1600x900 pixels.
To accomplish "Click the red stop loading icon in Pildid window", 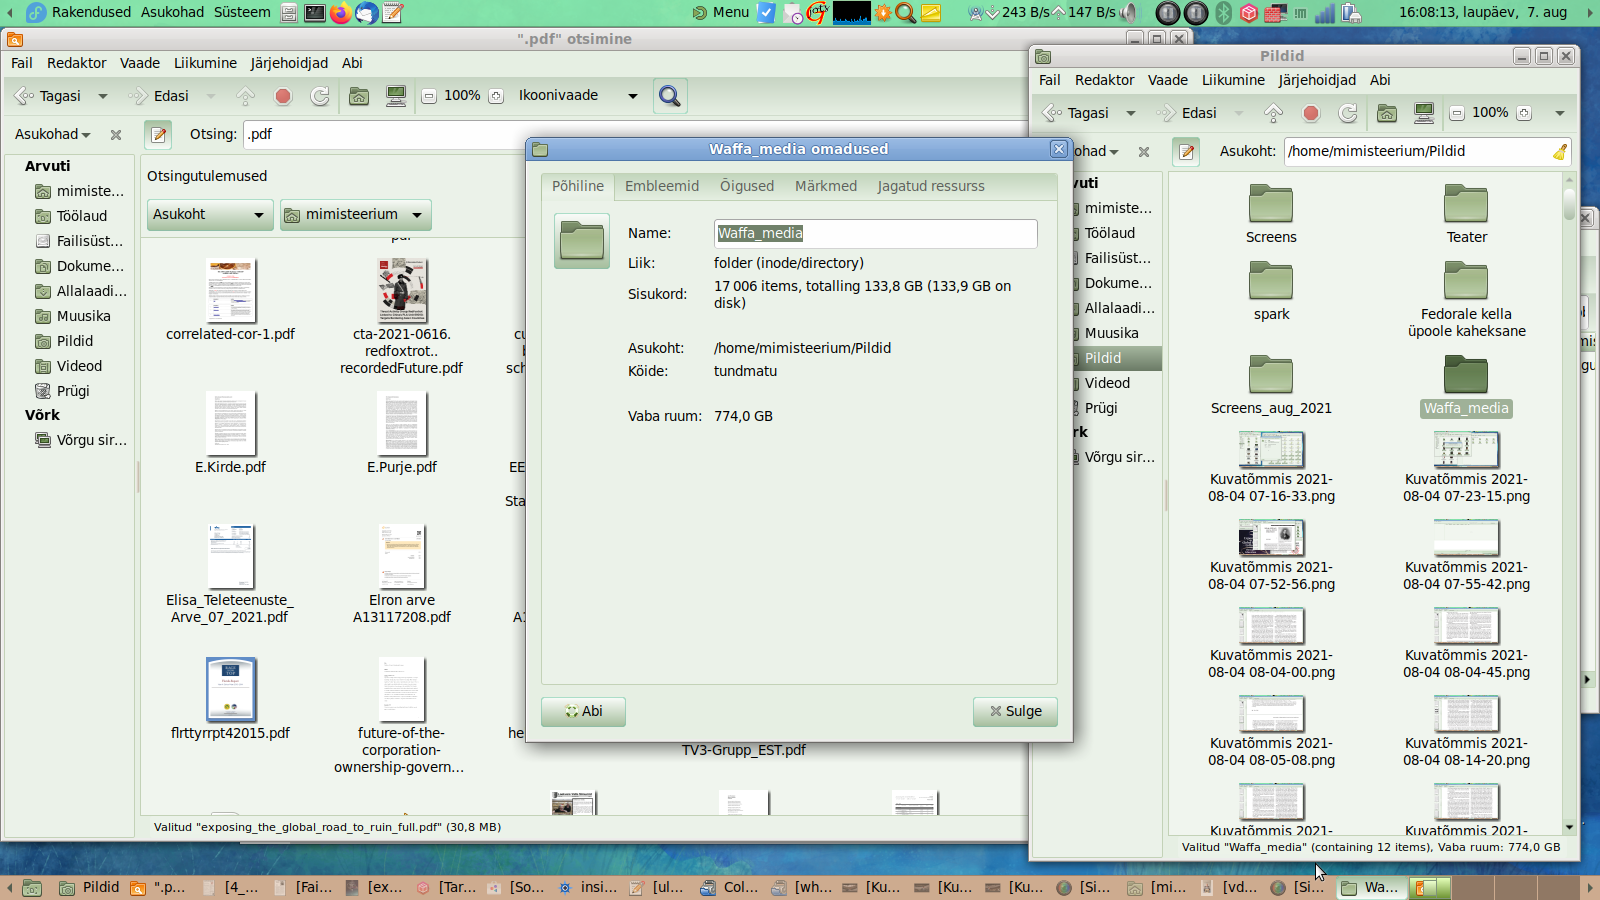I will 1311,113.
